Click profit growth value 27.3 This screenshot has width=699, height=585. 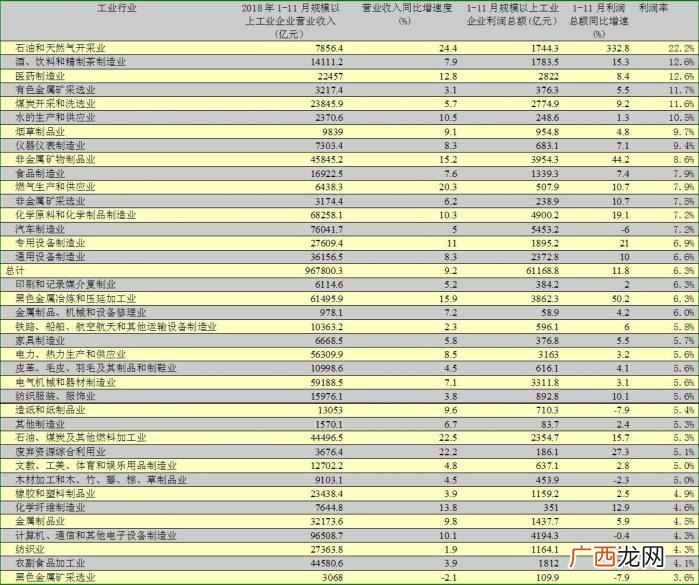click(x=620, y=452)
